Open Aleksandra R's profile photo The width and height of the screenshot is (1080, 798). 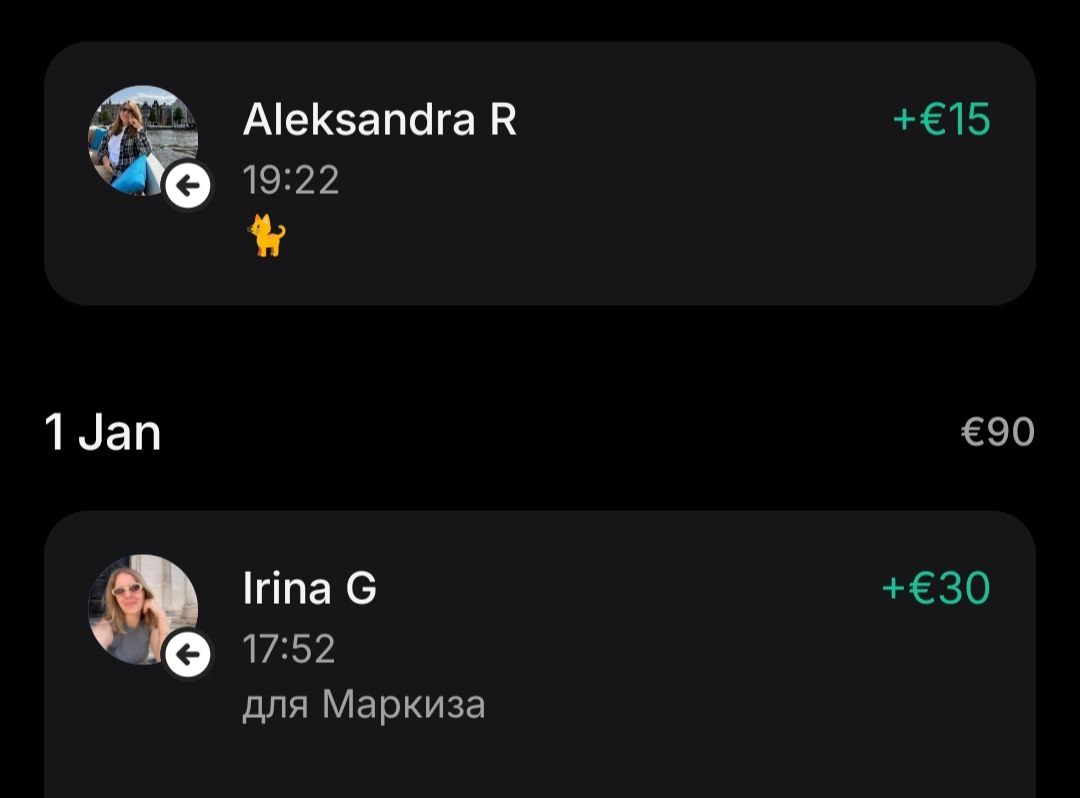click(x=143, y=140)
